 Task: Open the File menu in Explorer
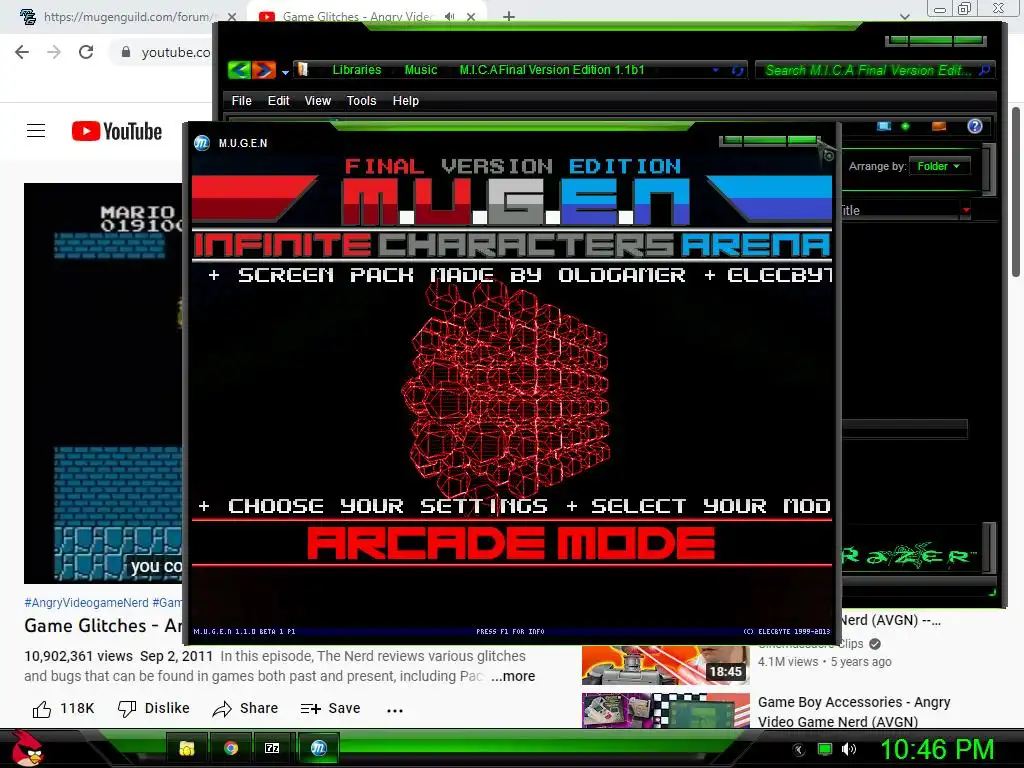241,101
